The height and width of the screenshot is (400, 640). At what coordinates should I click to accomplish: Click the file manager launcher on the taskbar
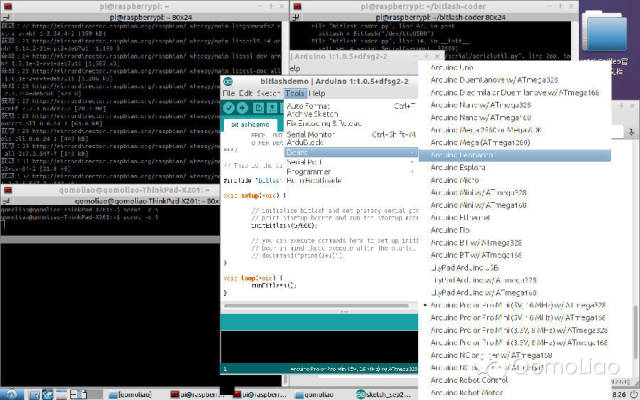point(35,395)
